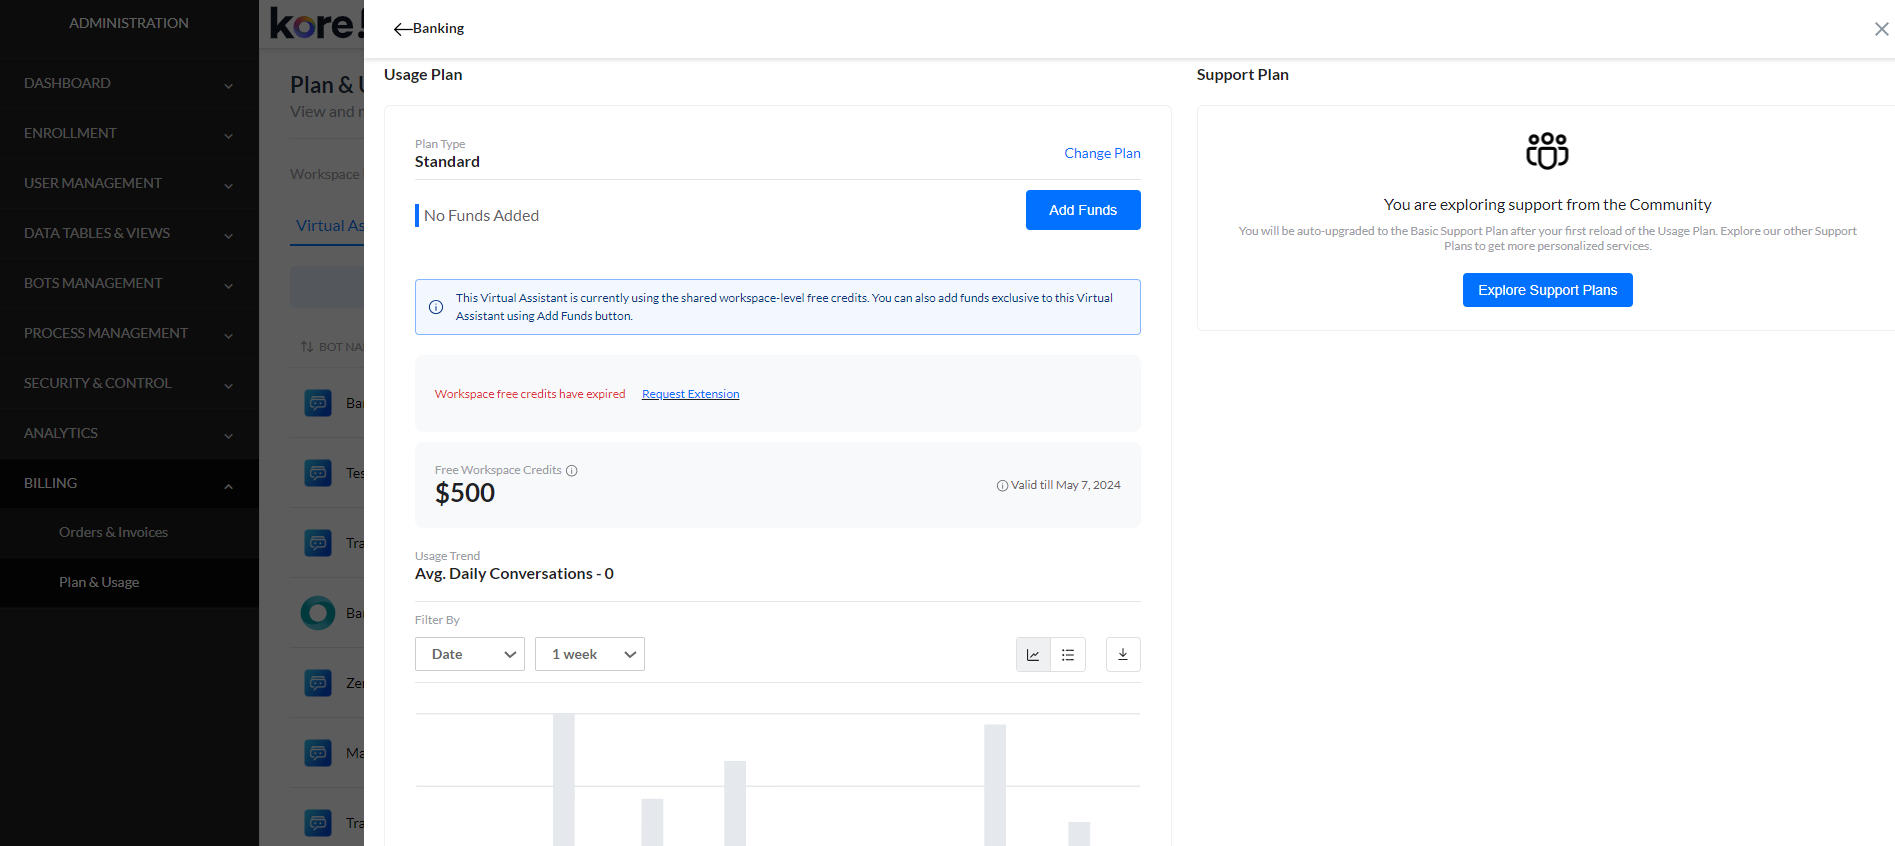This screenshot has width=1895, height=846.
Task: Open Orders & Invoices menu item
Action: [113, 533]
